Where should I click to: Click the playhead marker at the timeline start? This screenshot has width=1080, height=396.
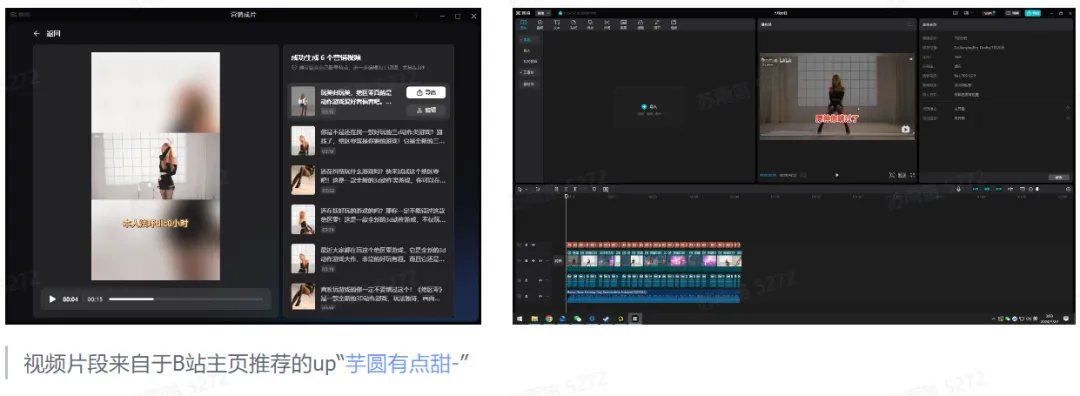click(x=567, y=196)
